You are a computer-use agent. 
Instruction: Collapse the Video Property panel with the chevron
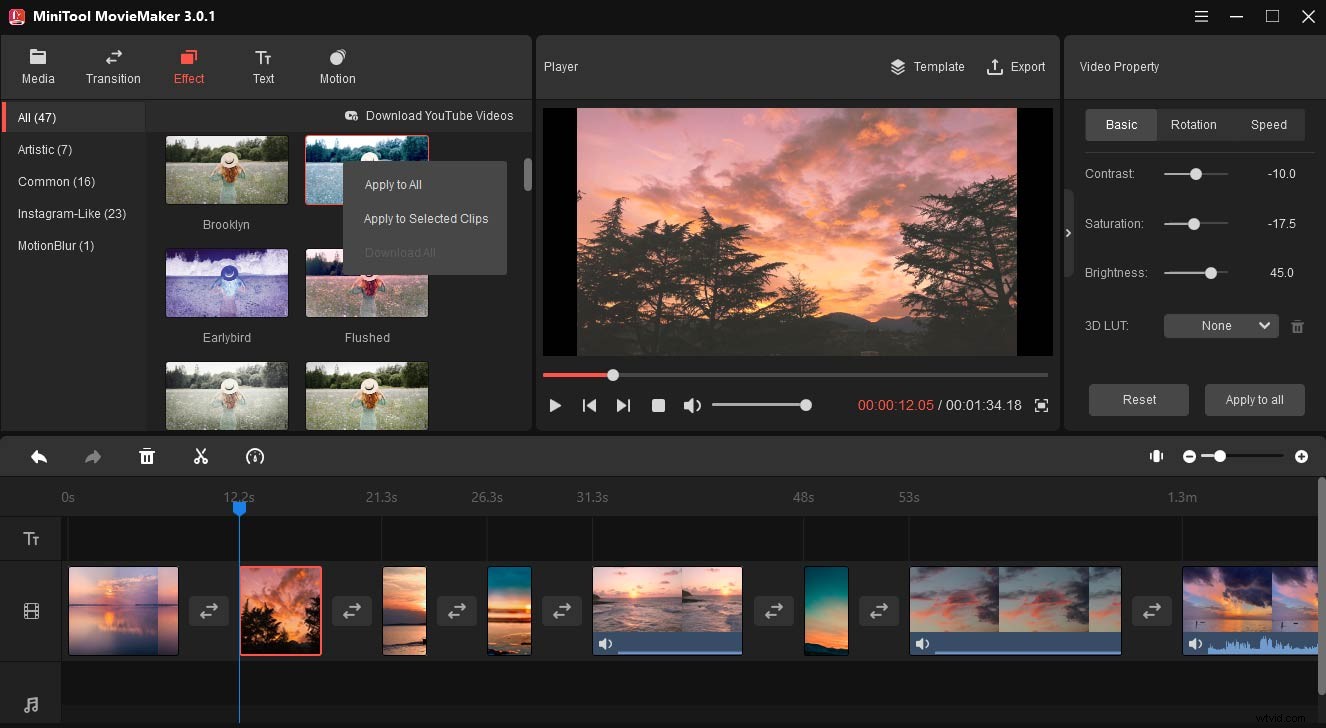[1068, 232]
